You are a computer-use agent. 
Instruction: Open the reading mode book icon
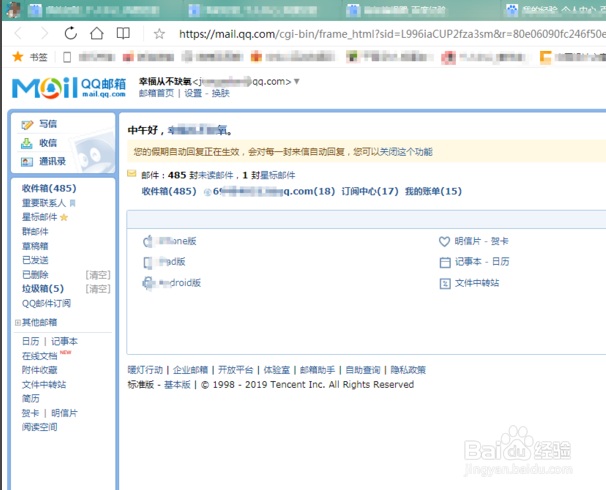click(x=123, y=34)
